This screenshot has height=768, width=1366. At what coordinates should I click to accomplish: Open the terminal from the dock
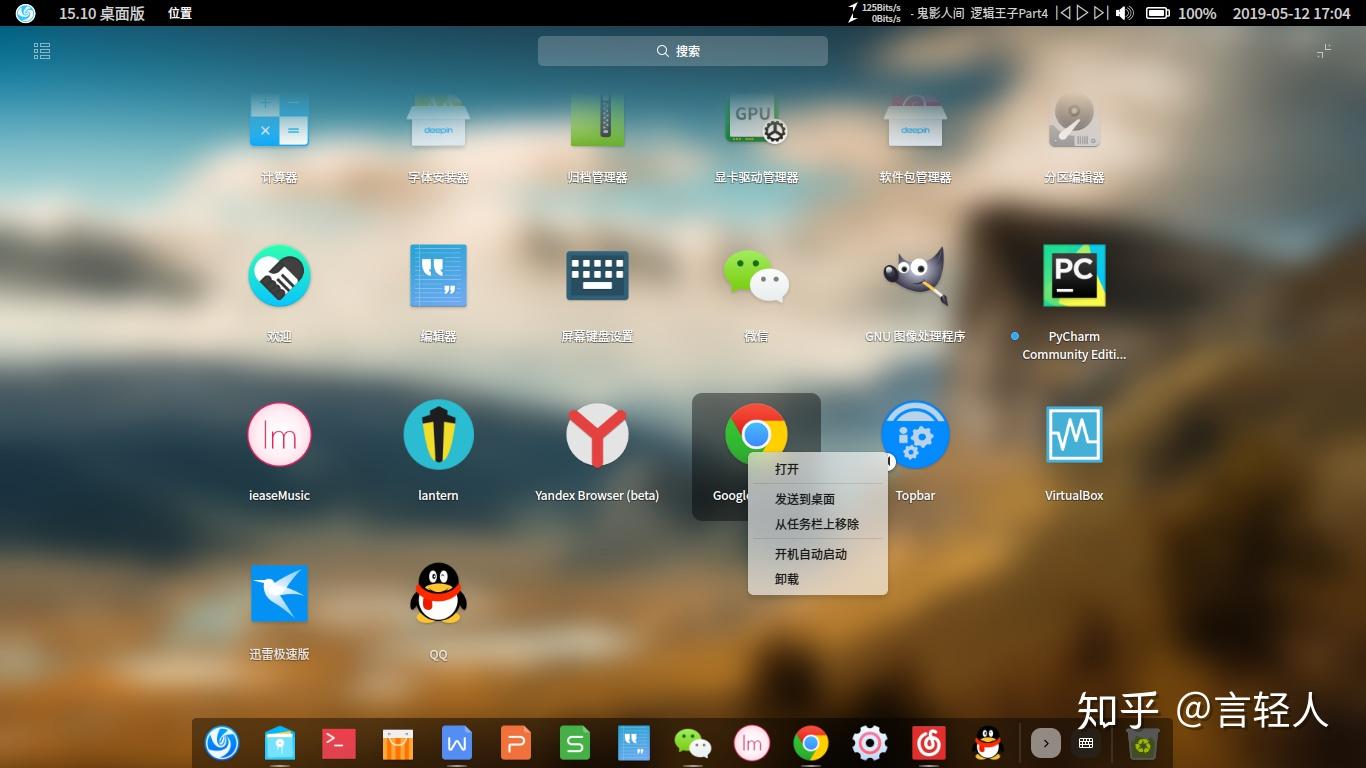(338, 743)
